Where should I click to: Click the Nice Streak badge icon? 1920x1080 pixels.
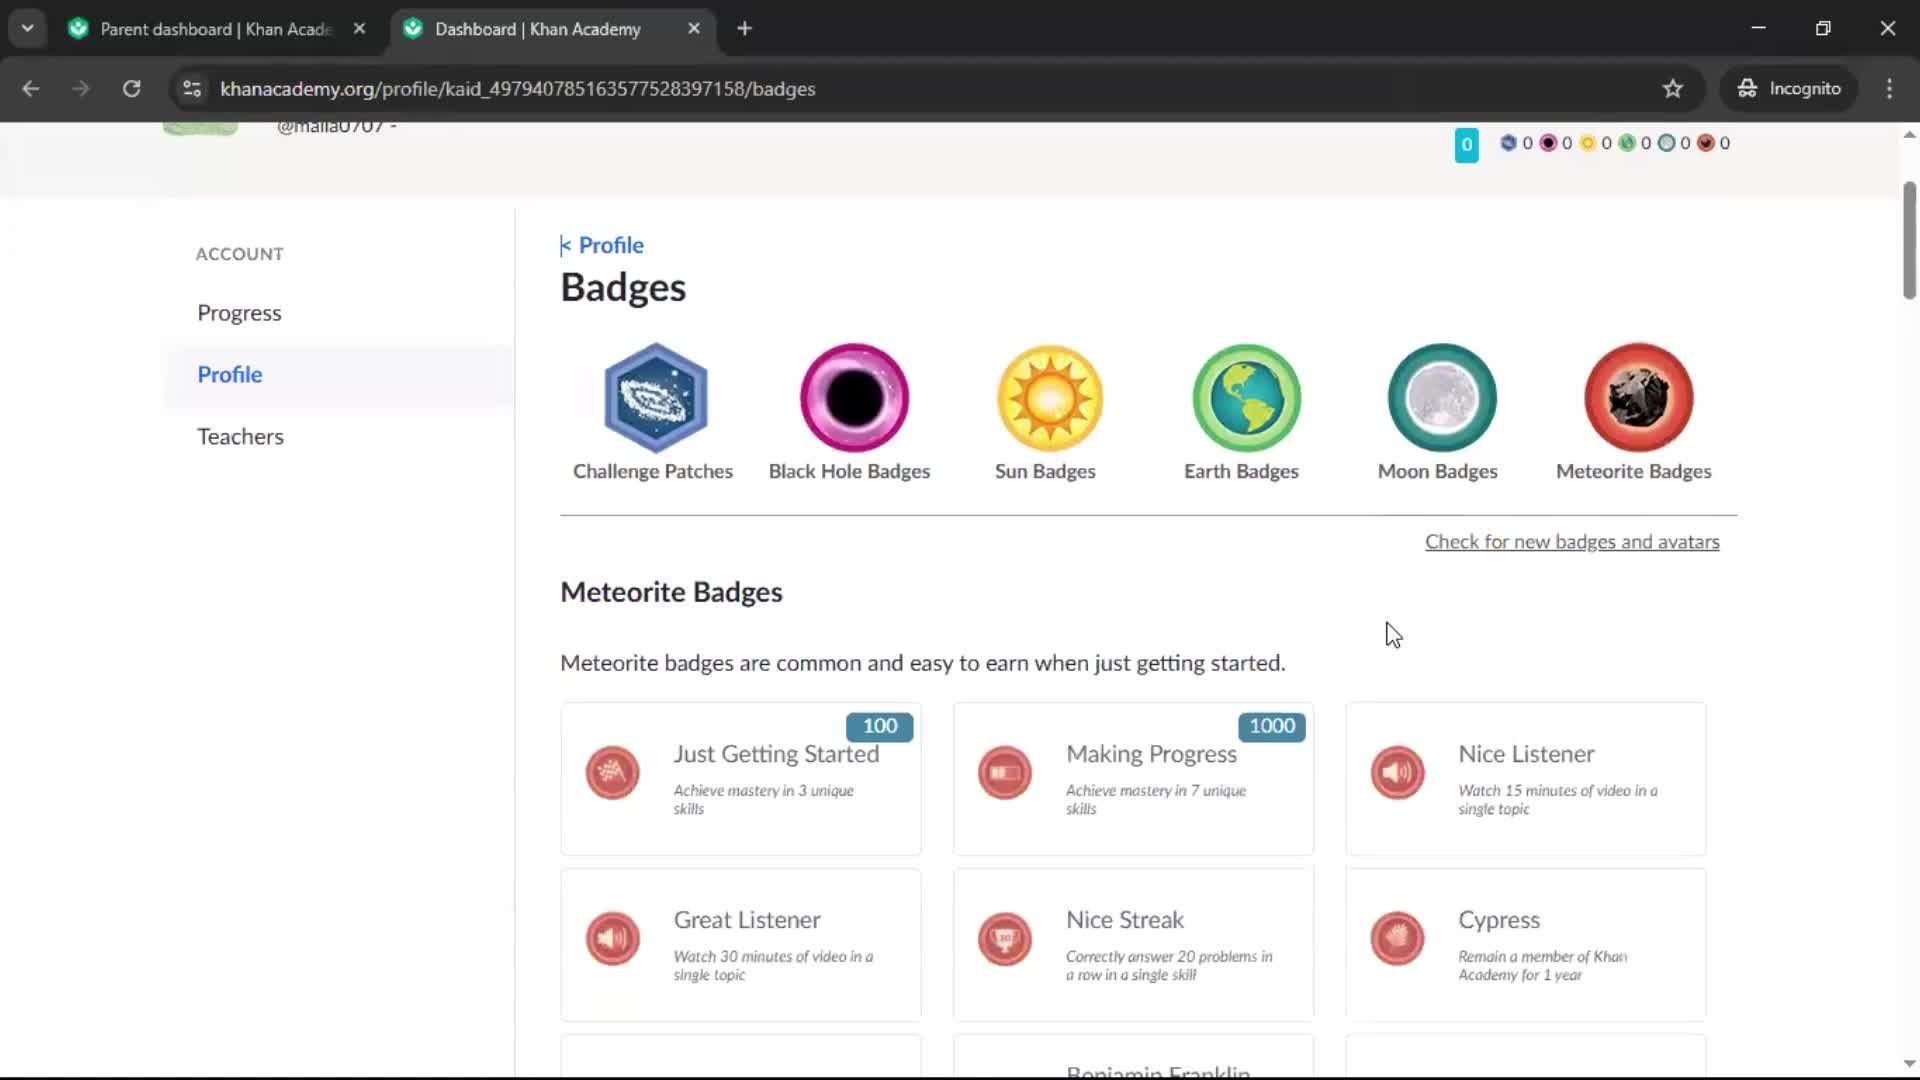tap(1004, 939)
